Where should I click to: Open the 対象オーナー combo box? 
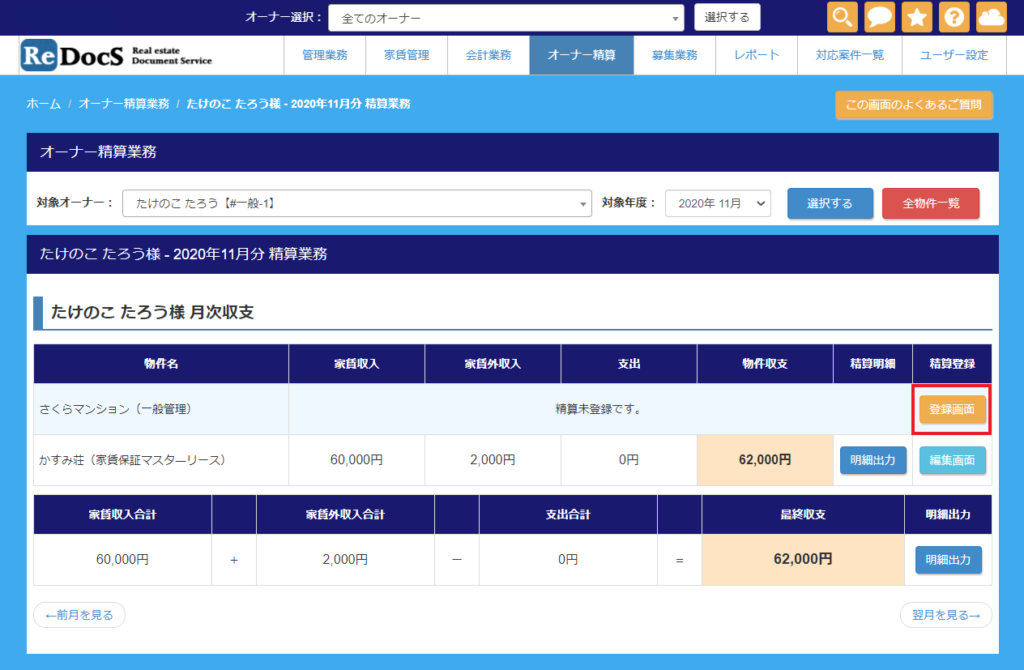[357, 203]
